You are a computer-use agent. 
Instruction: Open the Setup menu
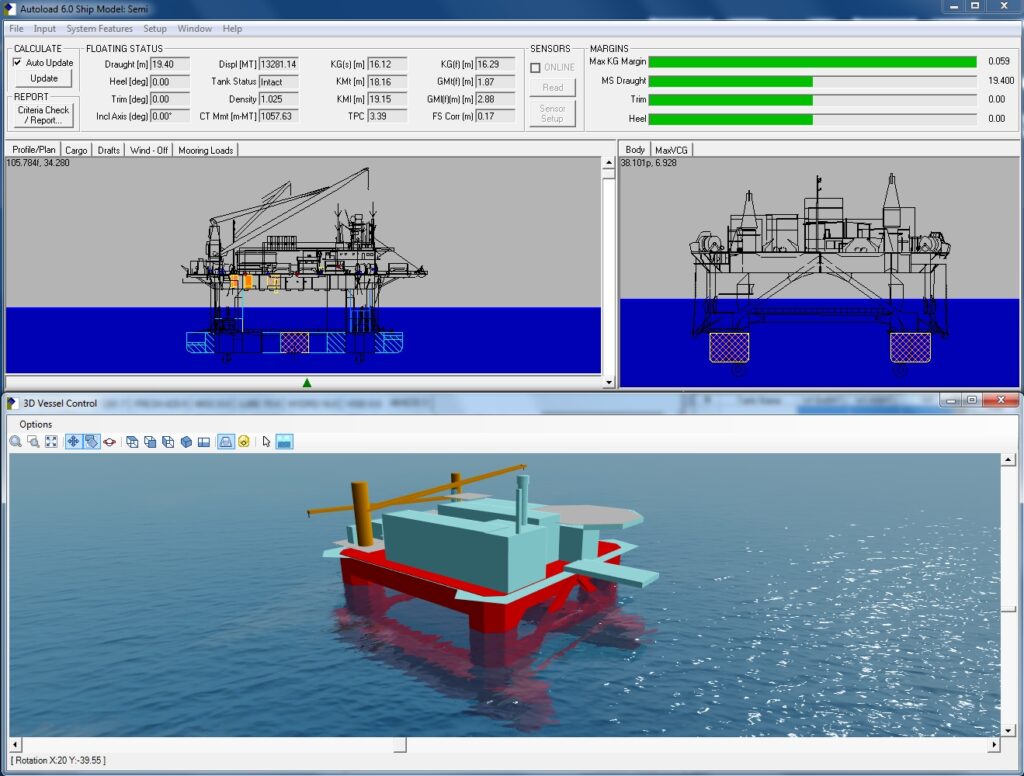tap(155, 28)
